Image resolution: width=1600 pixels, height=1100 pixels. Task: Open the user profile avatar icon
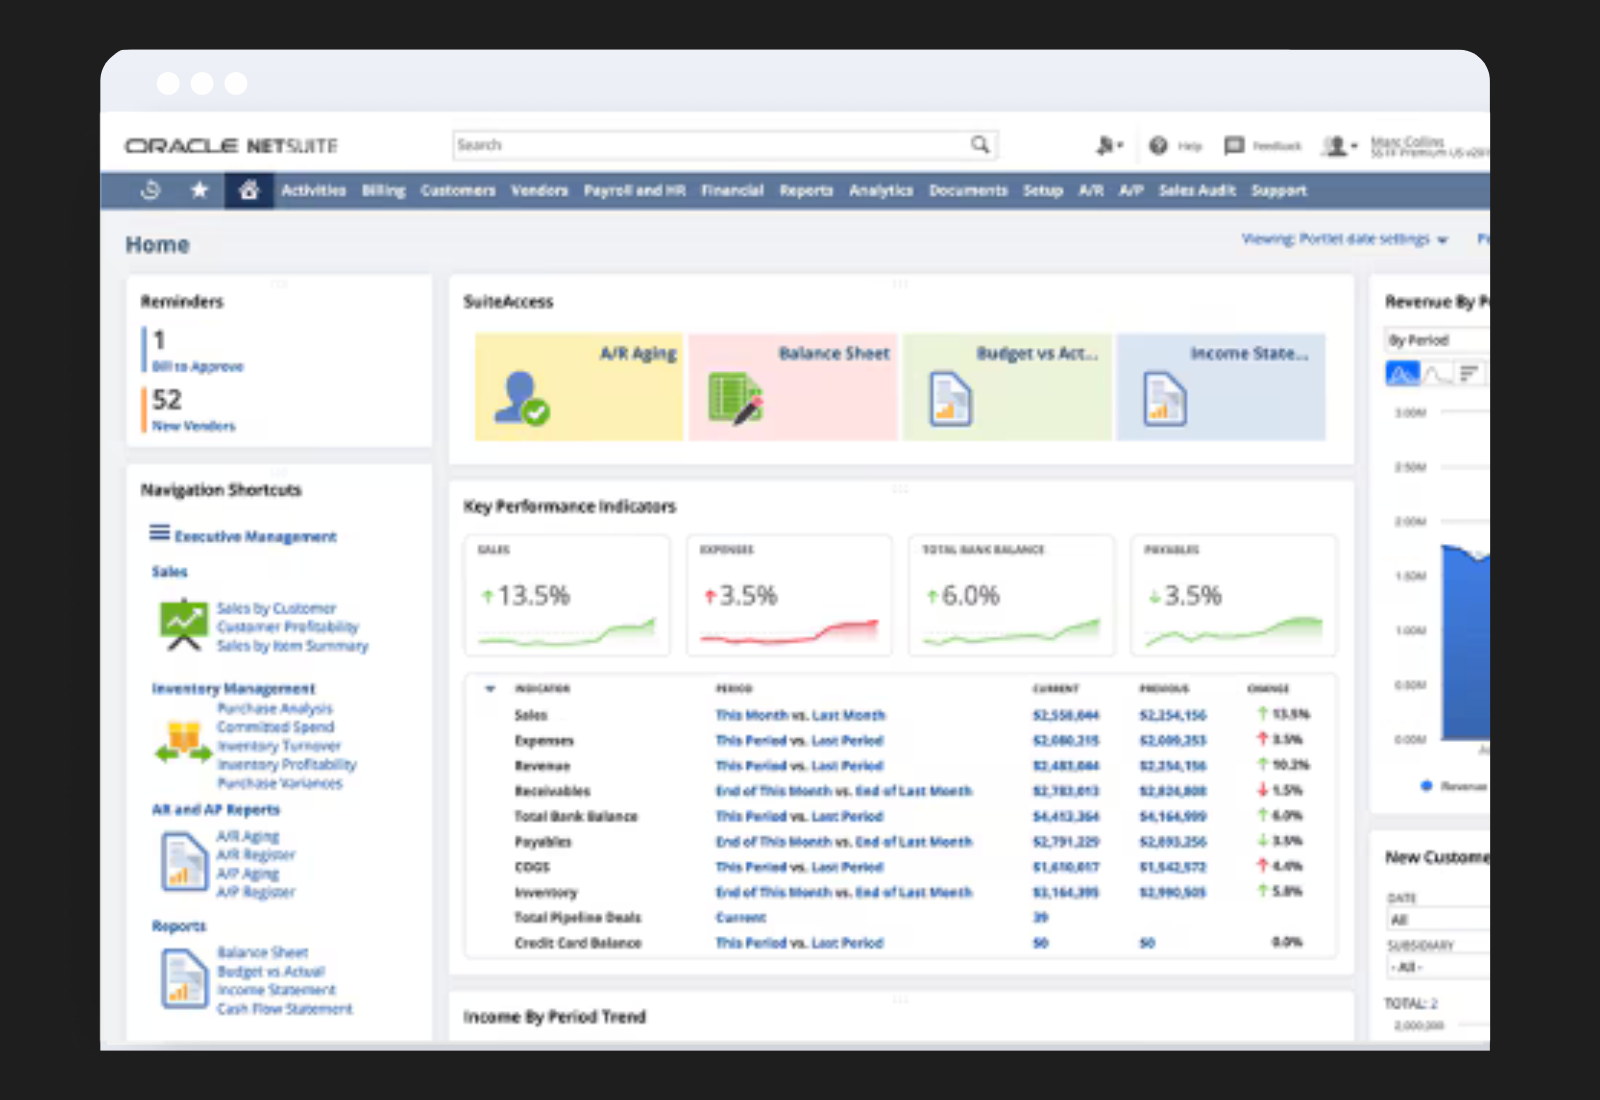(x=1335, y=146)
